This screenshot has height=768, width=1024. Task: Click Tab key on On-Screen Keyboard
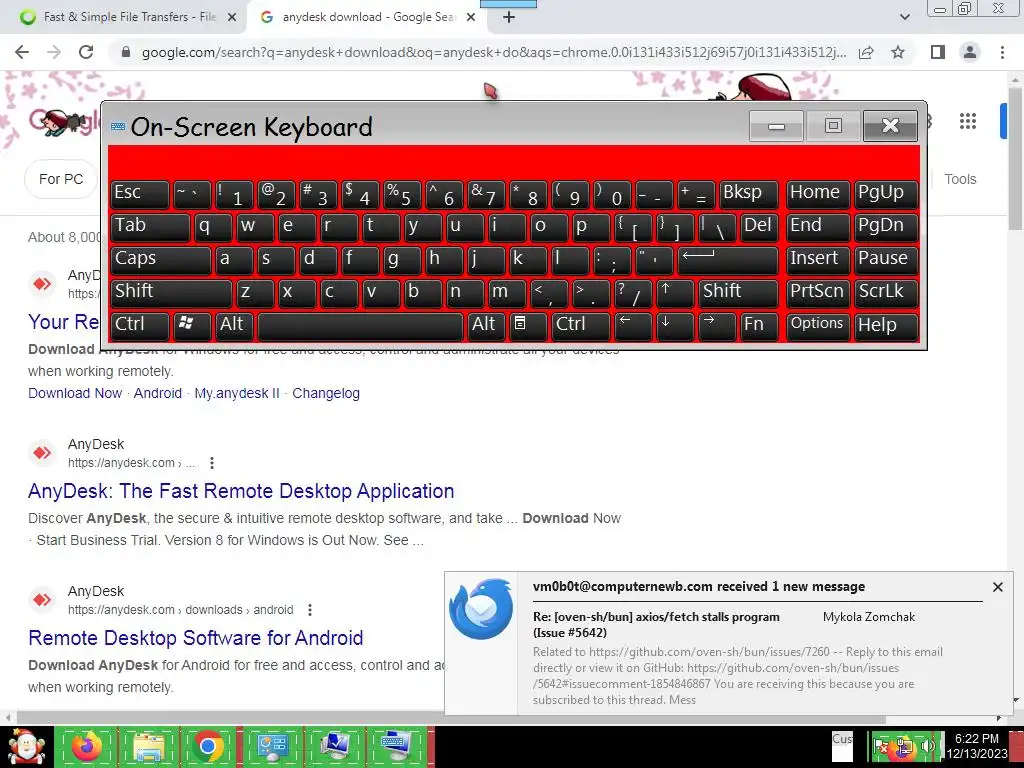[x=150, y=226]
